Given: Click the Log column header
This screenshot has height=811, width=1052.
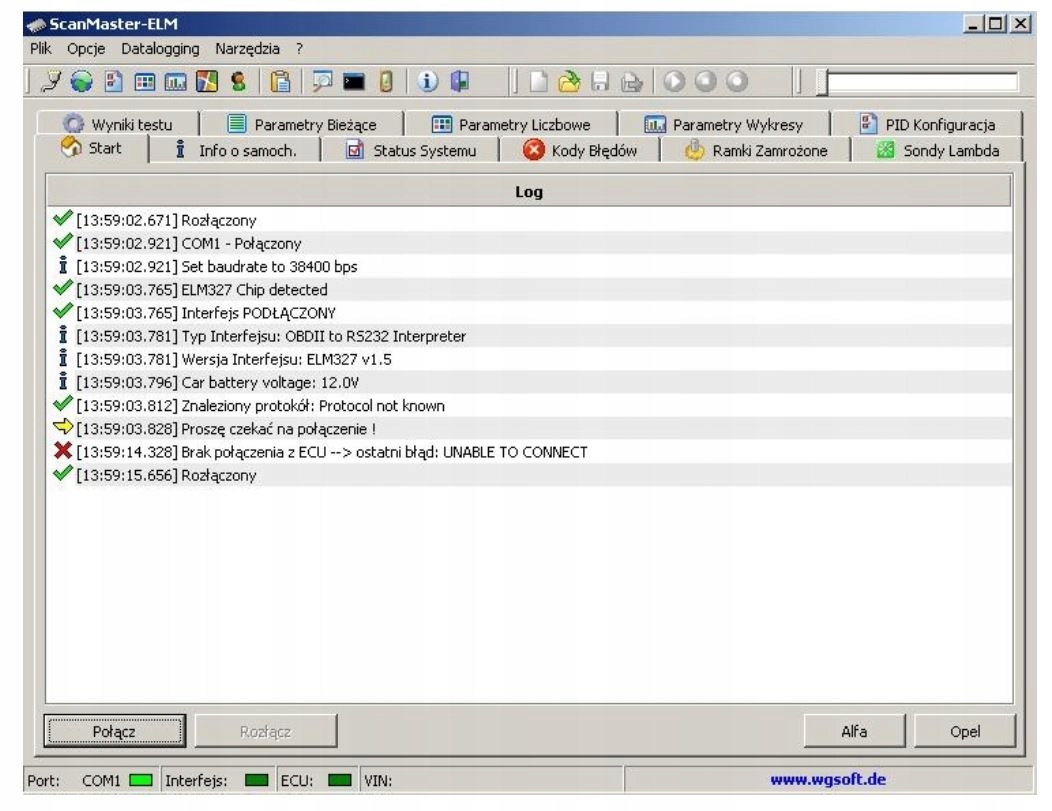Looking at the screenshot, I should click(529, 192).
